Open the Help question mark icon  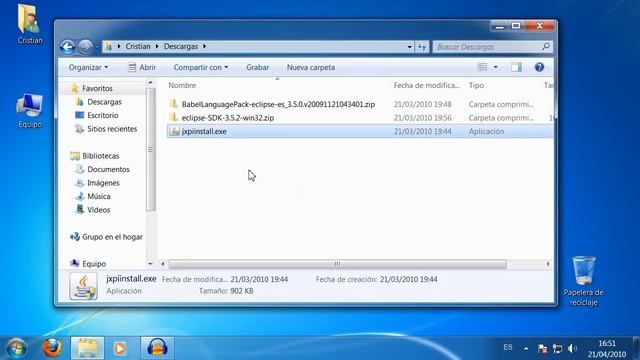click(x=539, y=67)
